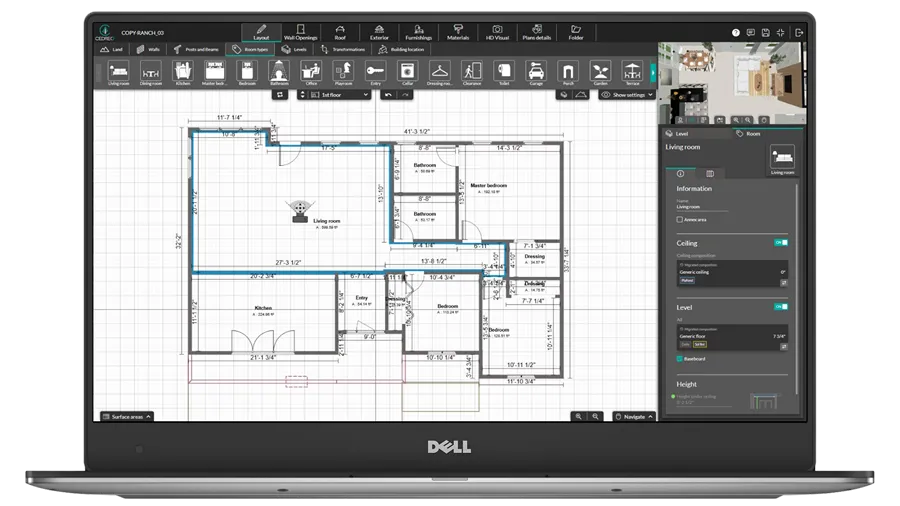This screenshot has width=900, height=506.
Task: Open the Roof tab
Action: [340, 32]
